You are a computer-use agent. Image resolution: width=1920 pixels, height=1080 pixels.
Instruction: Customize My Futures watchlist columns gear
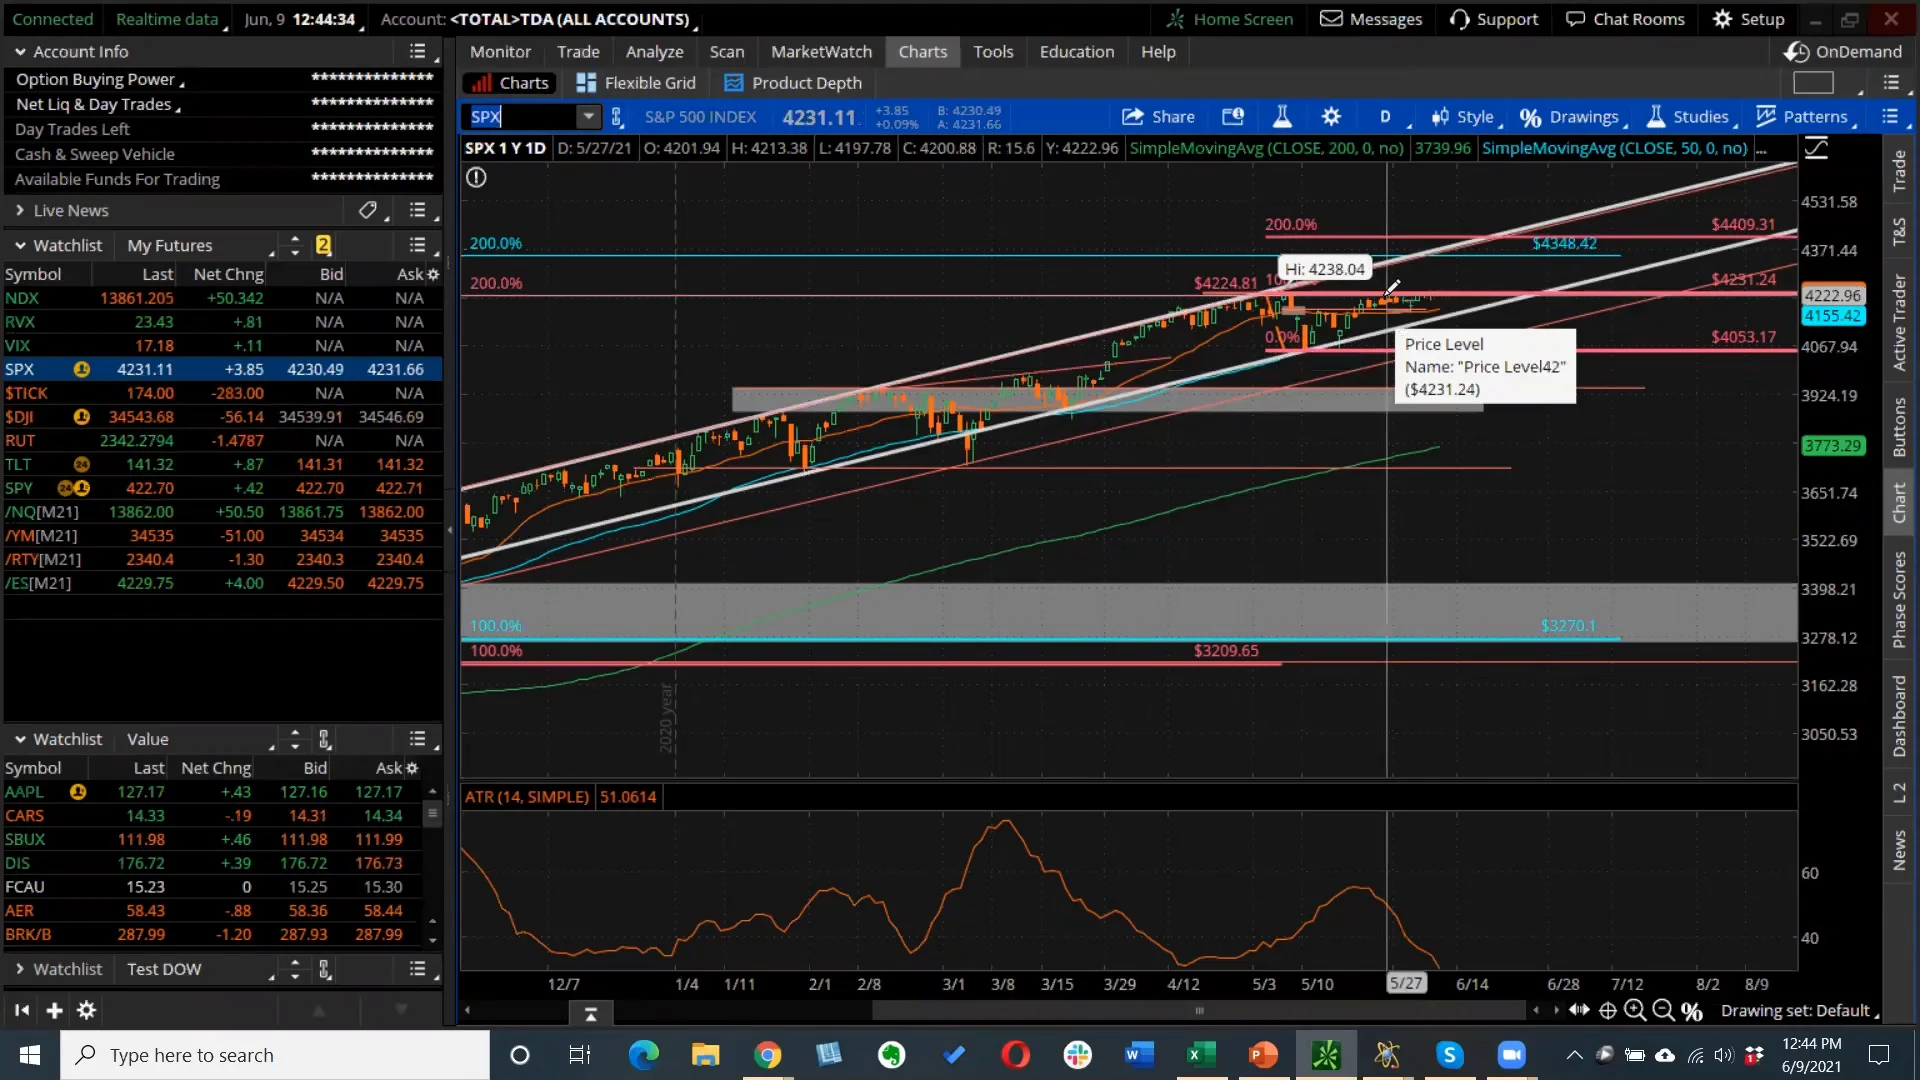tap(433, 274)
